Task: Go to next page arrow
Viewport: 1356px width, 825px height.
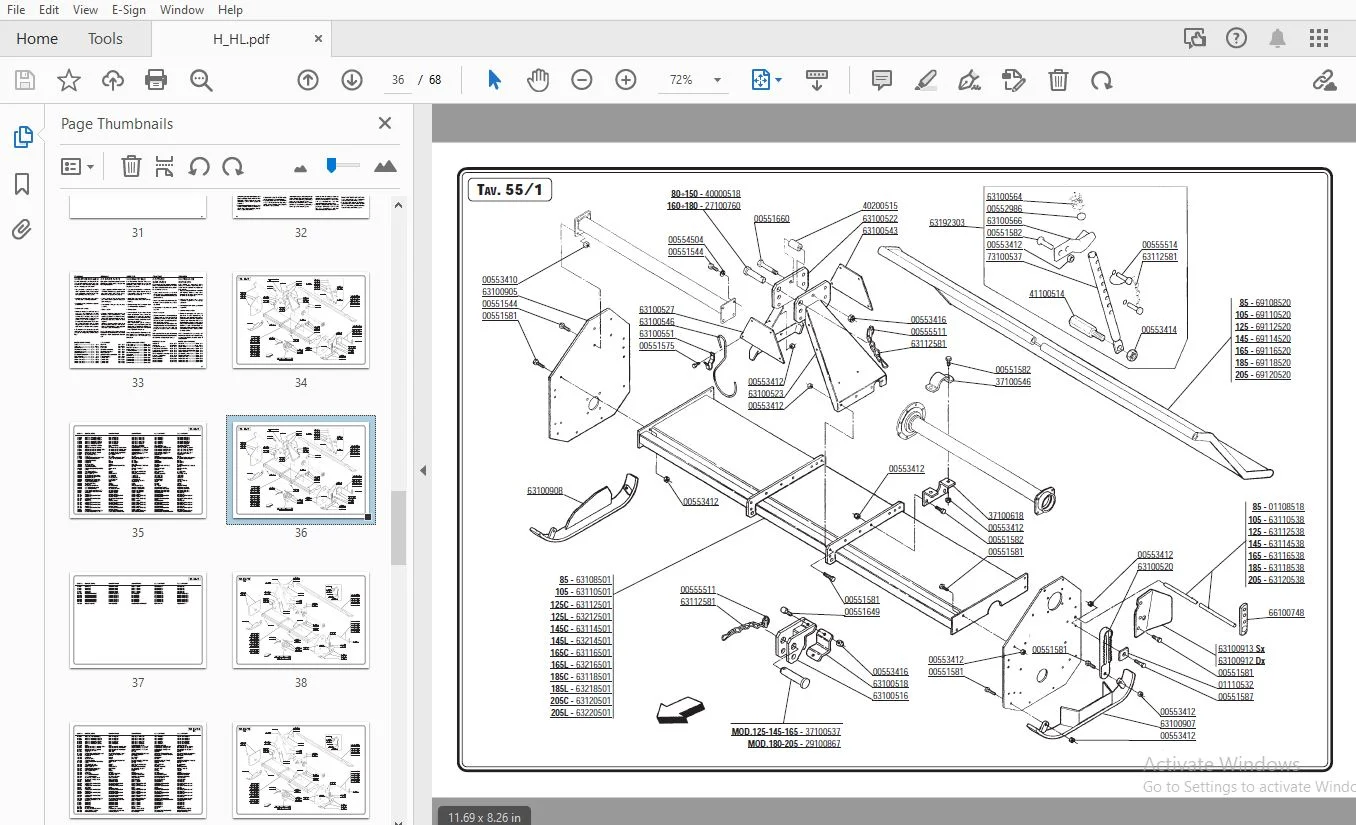Action: pyautogui.click(x=352, y=80)
